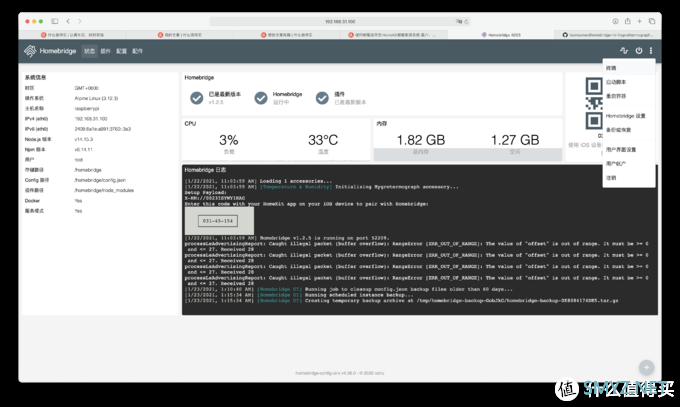Image resolution: width=680 pixels, height=407 pixels.
Task: Switch to the GitHub hygrothermograph browser tab
Action: pyautogui.click(x=608, y=35)
